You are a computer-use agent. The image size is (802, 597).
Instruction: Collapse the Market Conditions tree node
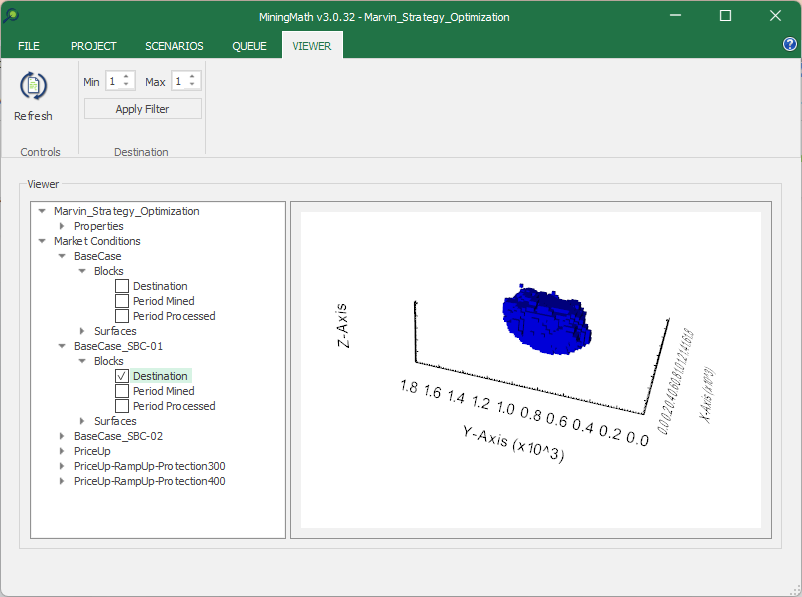pyautogui.click(x=42, y=241)
